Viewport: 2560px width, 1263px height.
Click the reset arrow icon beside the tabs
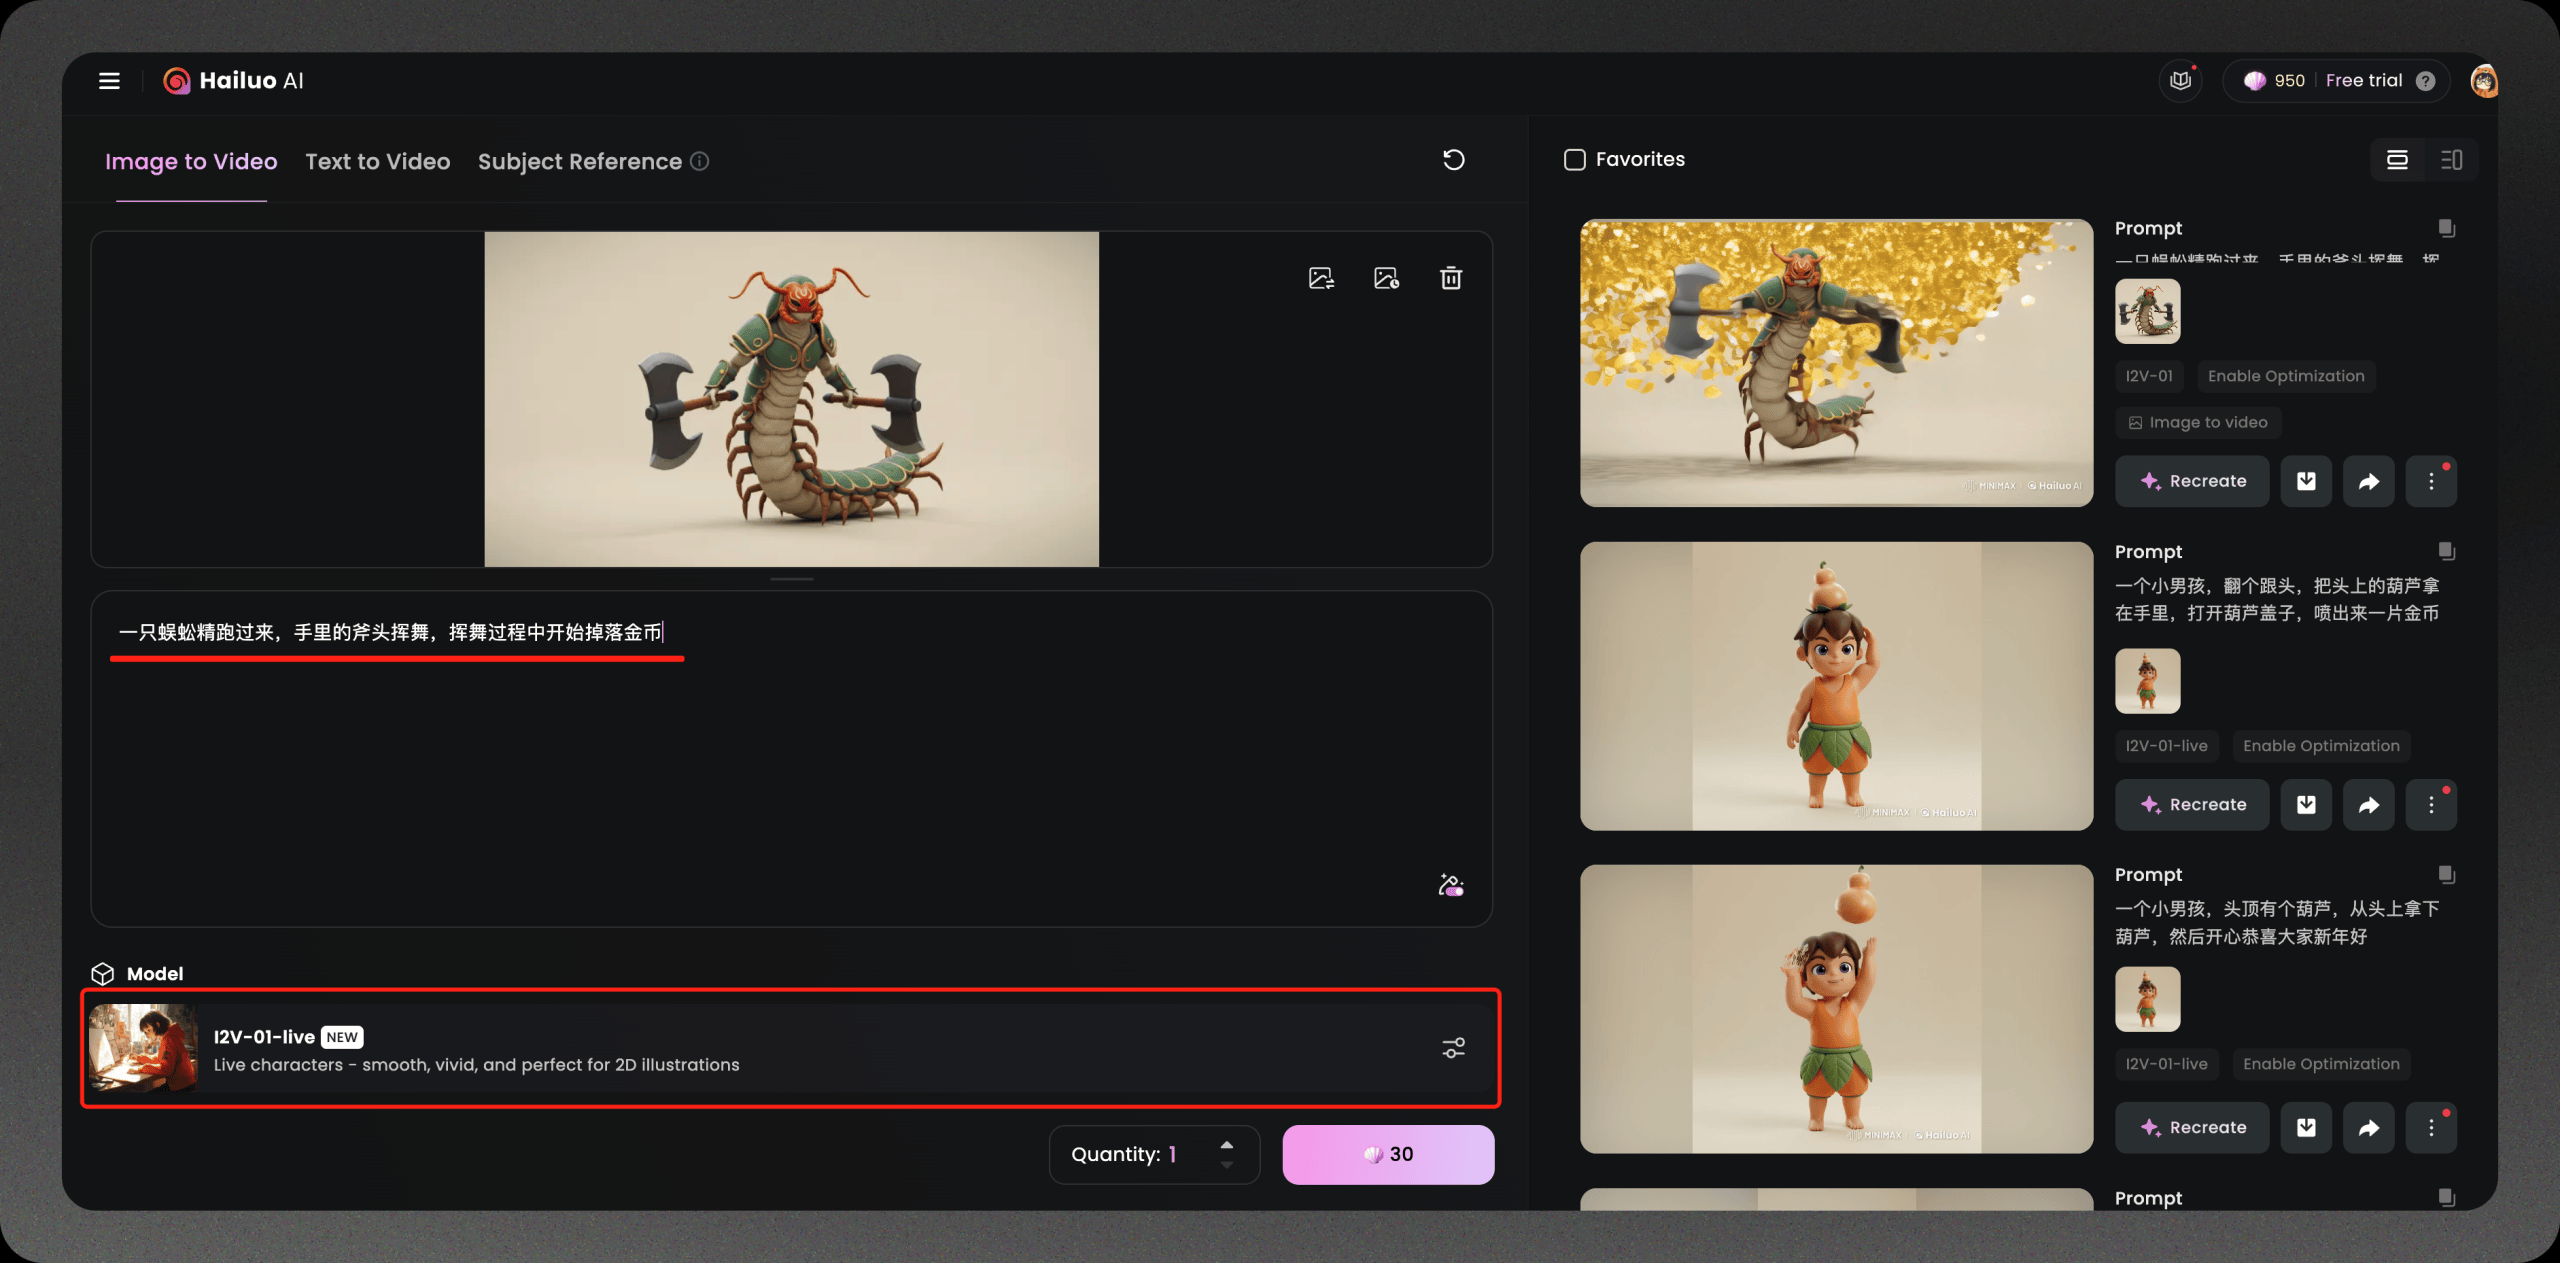point(1453,160)
